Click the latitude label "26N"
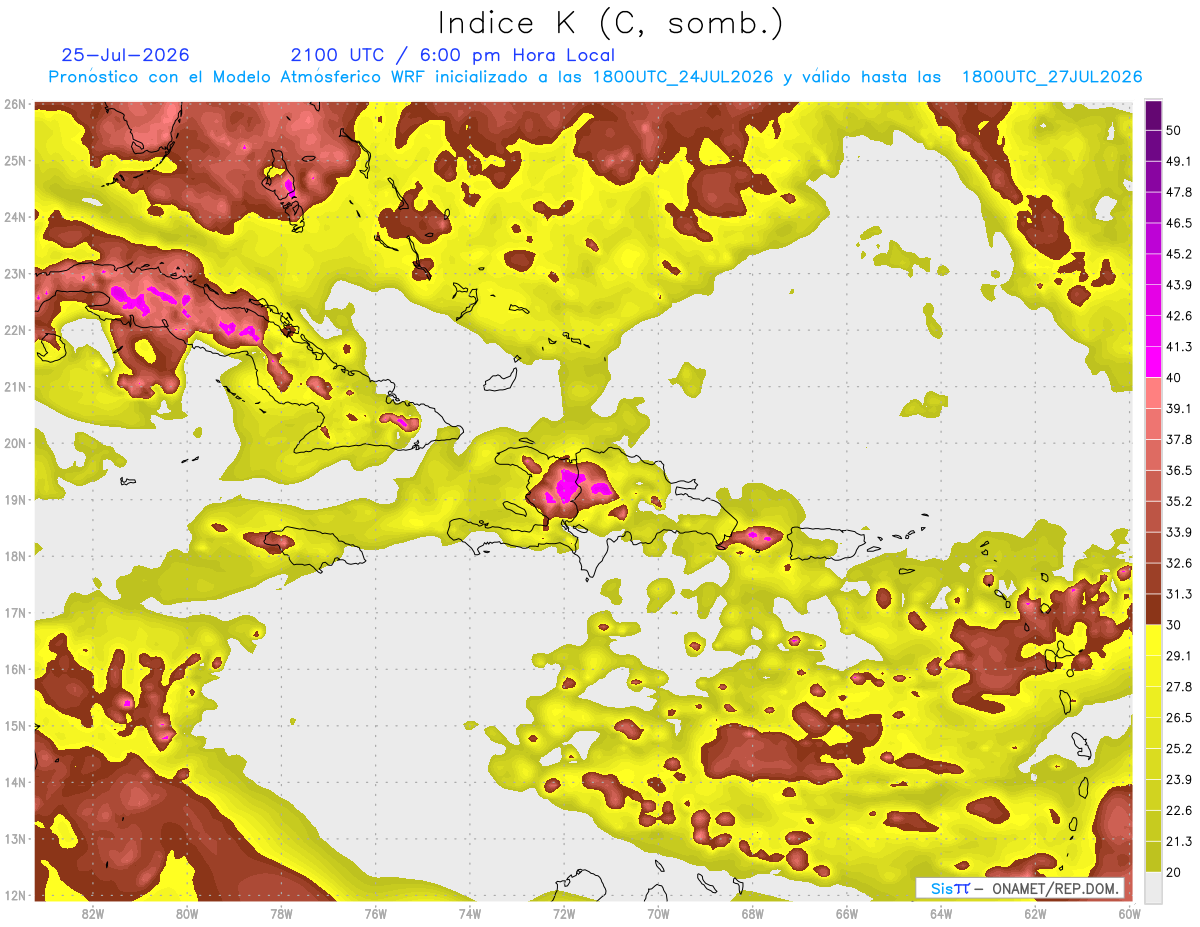Screen dimensions: 1200x927 [15, 104]
